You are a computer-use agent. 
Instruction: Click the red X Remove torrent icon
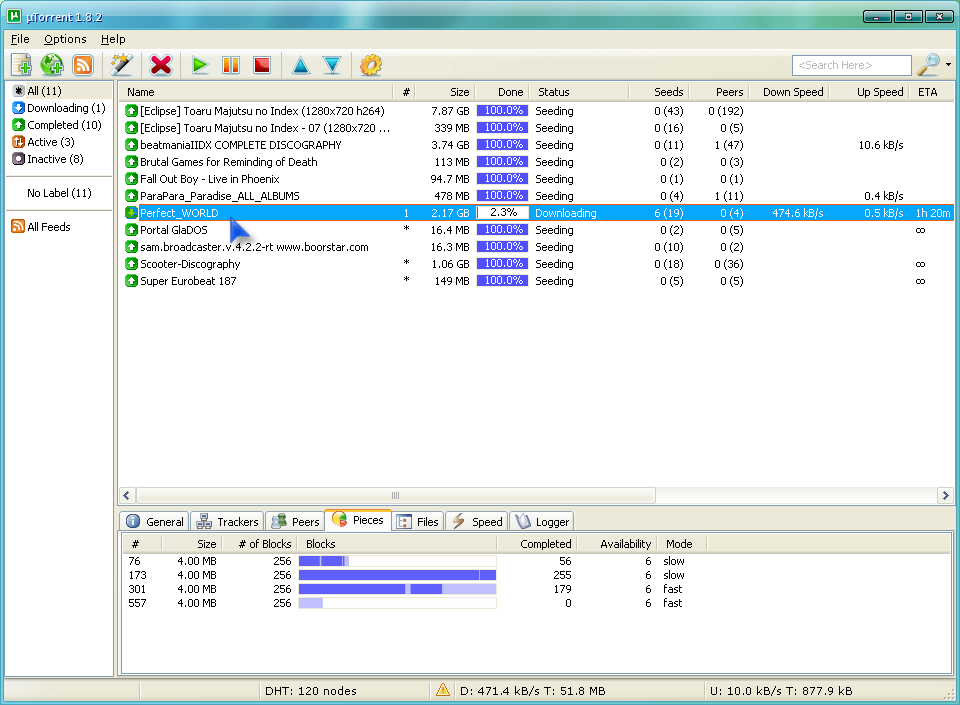point(160,65)
